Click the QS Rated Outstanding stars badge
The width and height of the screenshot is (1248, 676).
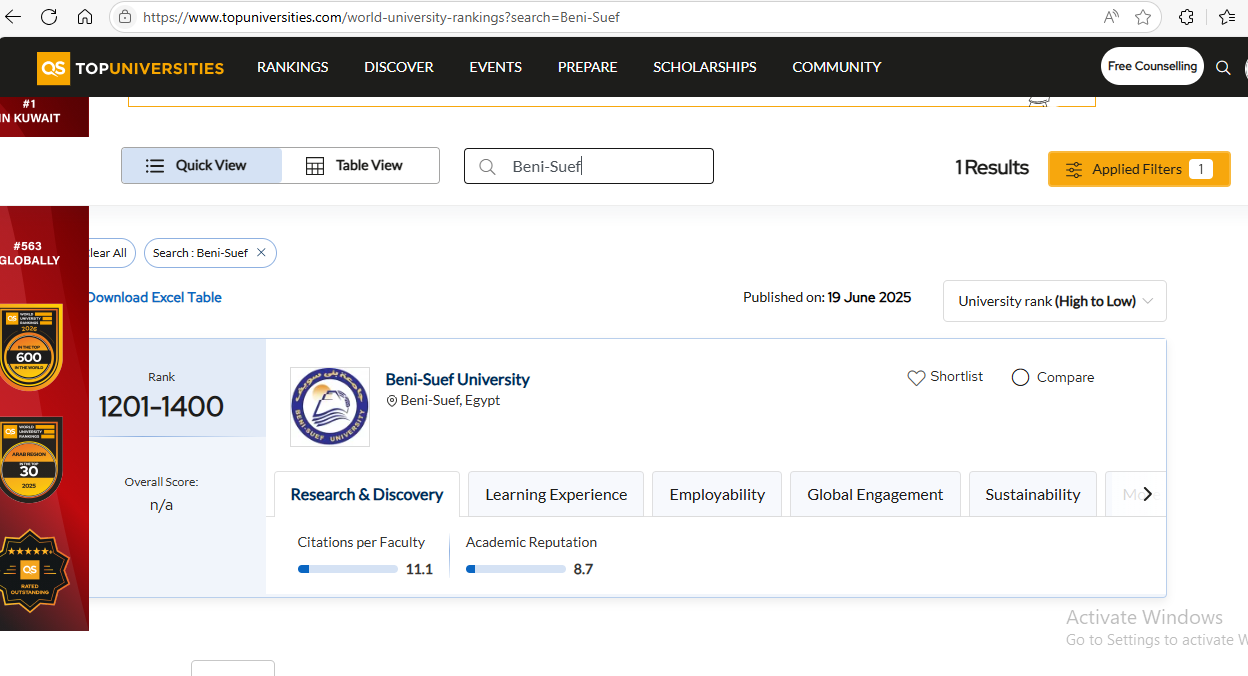pyautogui.click(x=32, y=571)
